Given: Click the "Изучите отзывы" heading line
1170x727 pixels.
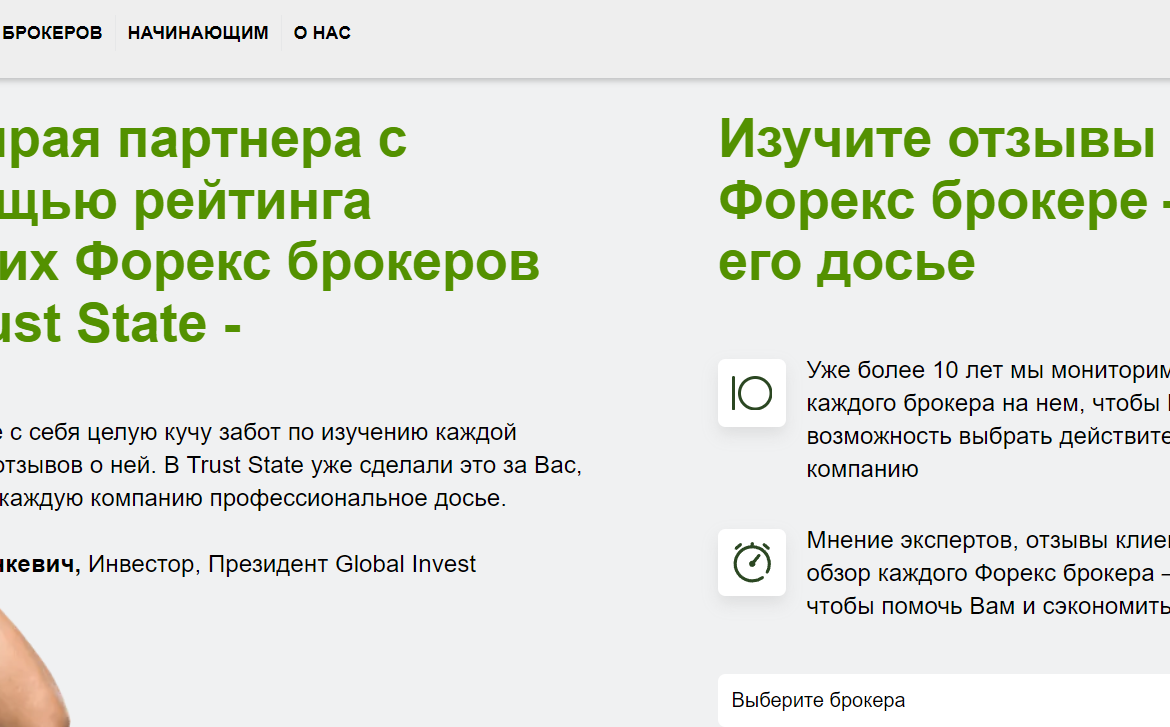Looking at the screenshot, I should [x=937, y=139].
